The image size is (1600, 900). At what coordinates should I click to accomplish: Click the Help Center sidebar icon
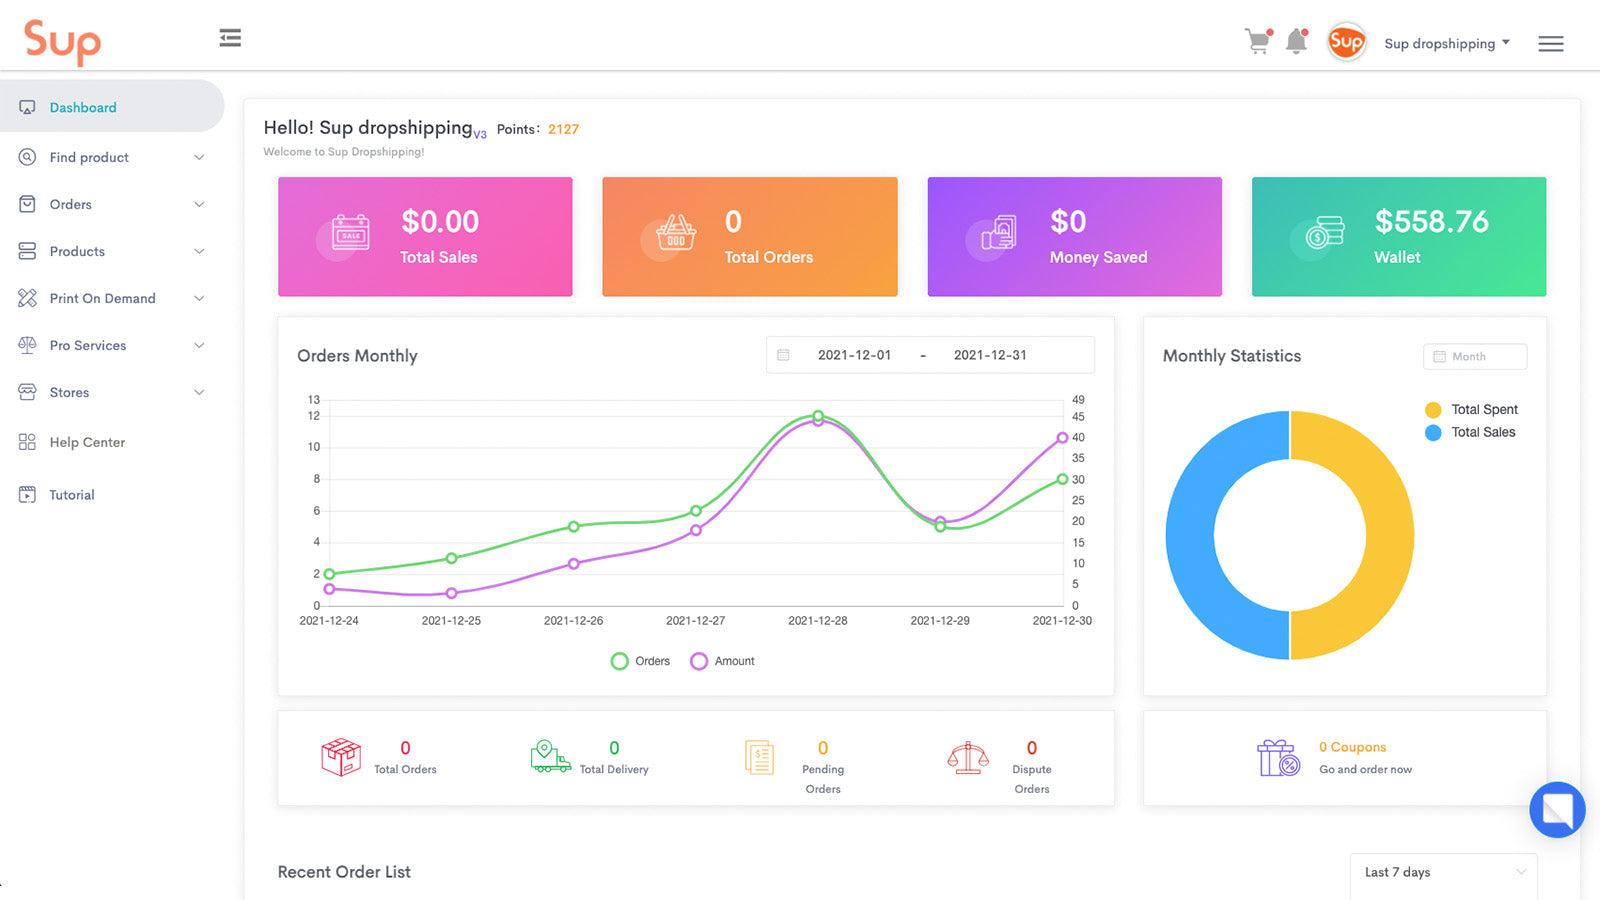click(26, 442)
